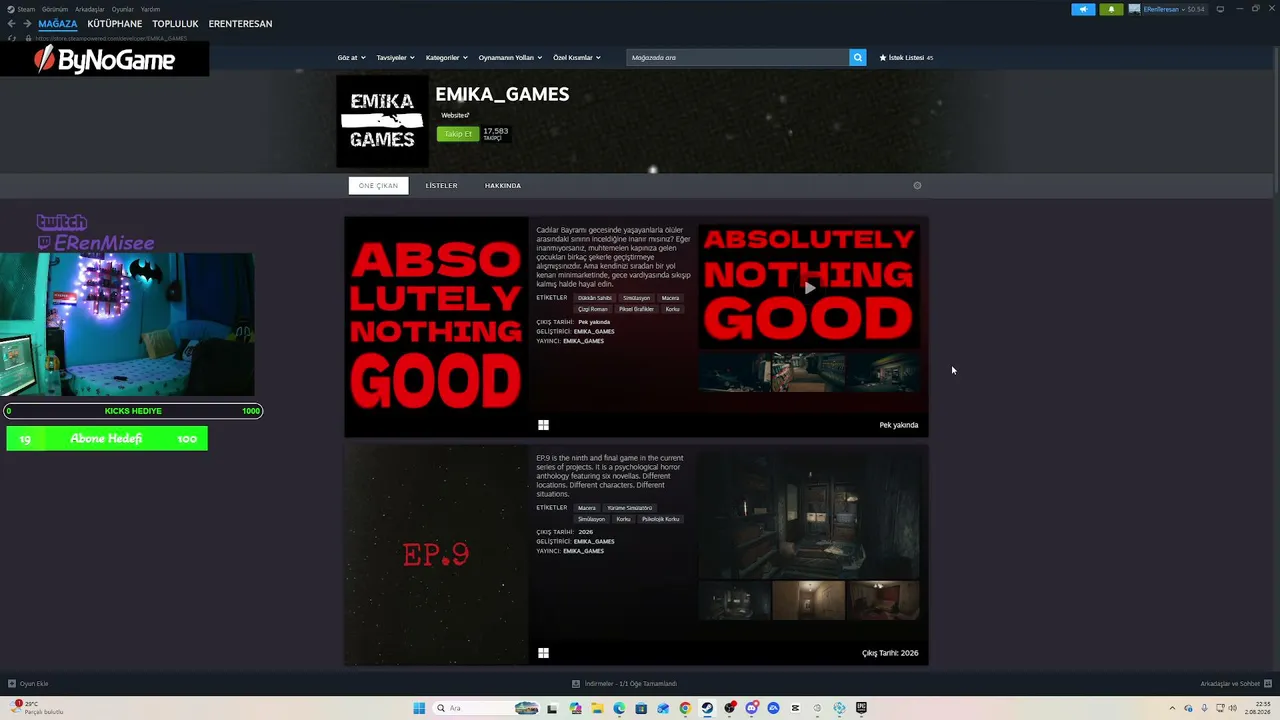This screenshot has width=1280, height=720.
Task: Click the taskbar volume icon
Action: (x=1234, y=708)
